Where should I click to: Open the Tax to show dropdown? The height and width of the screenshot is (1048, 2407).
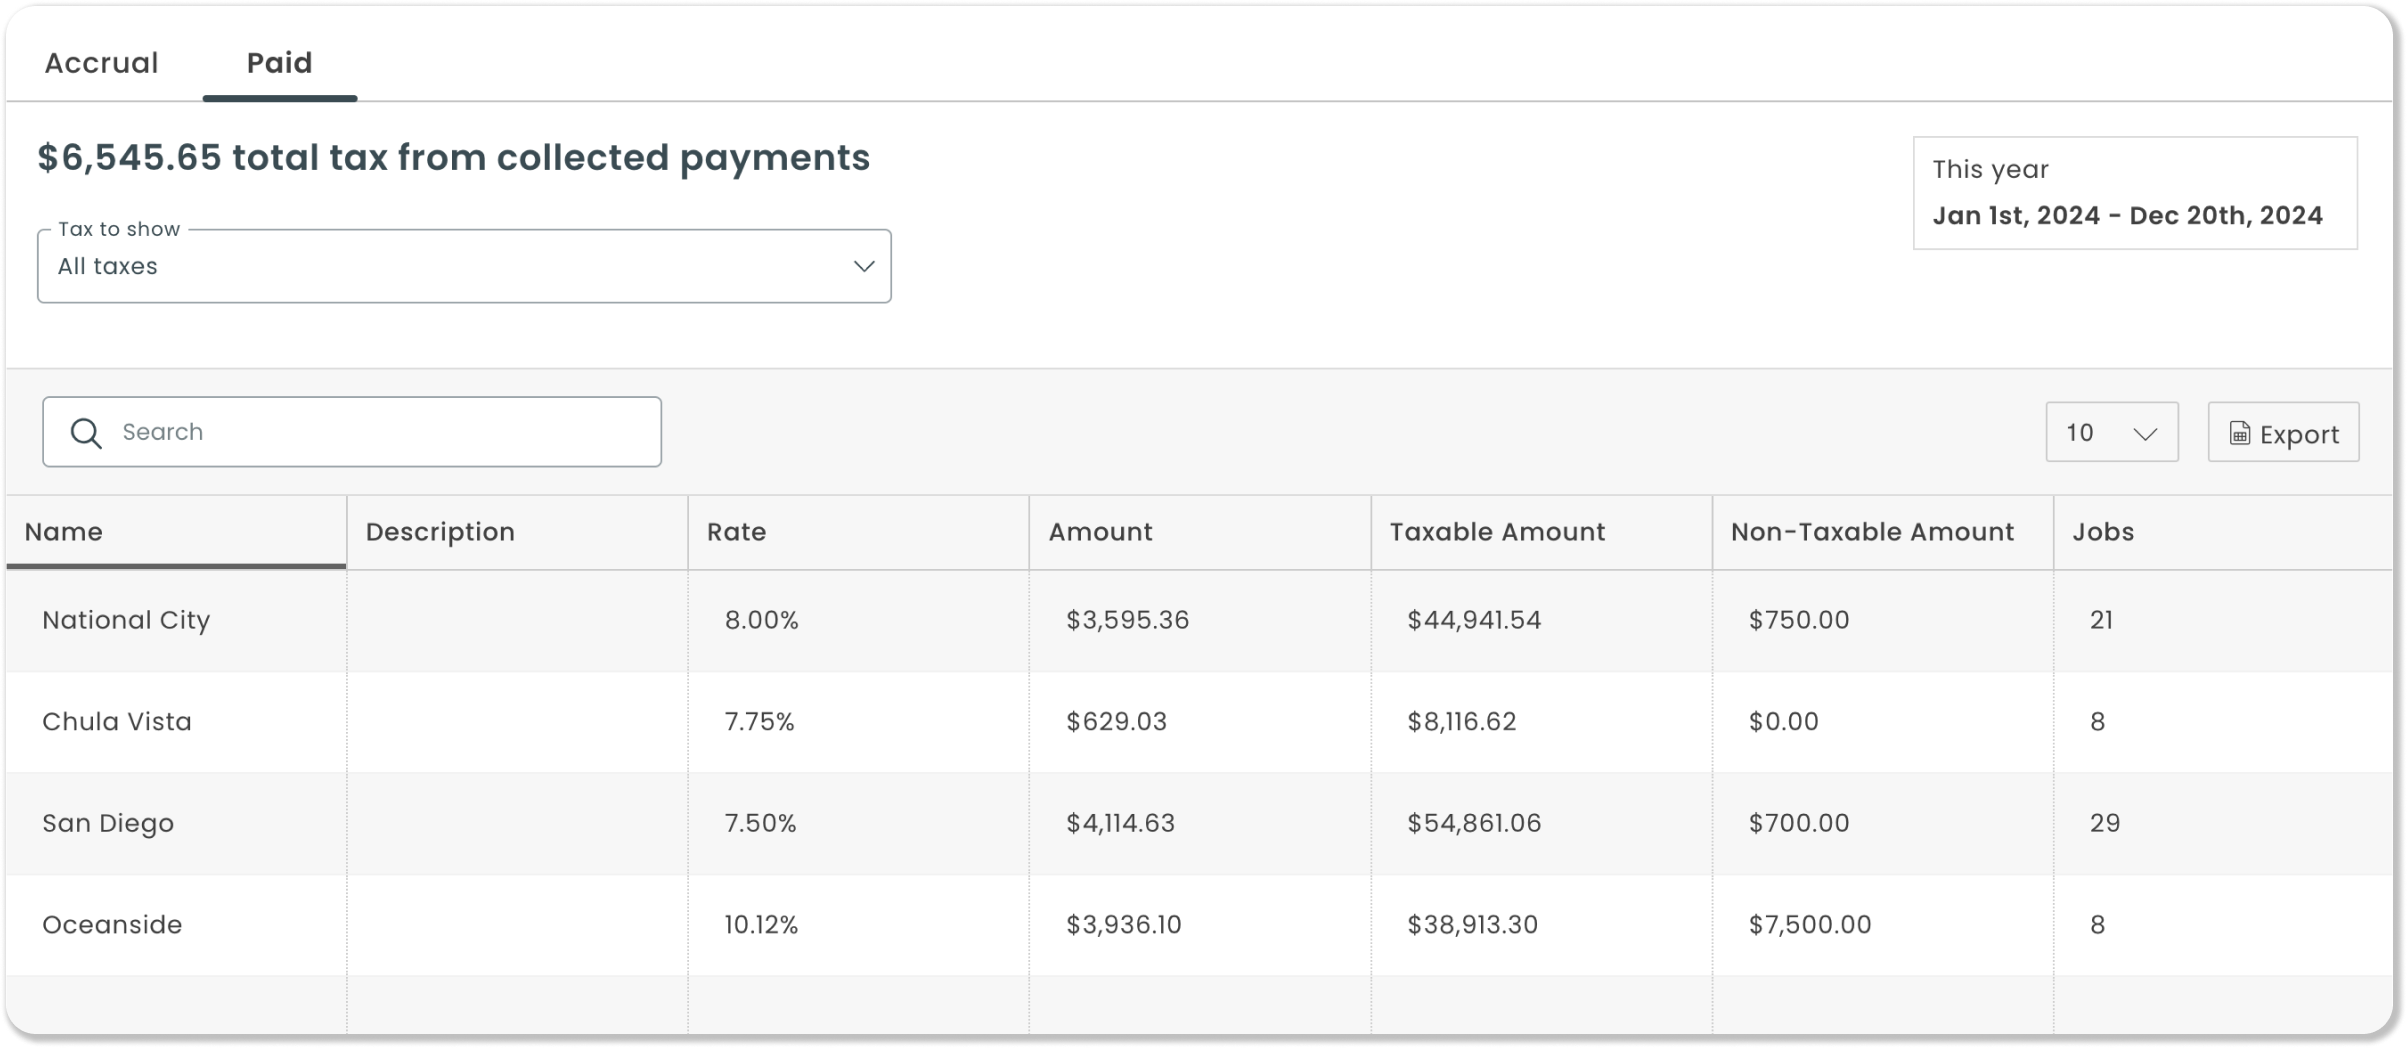pos(464,266)
